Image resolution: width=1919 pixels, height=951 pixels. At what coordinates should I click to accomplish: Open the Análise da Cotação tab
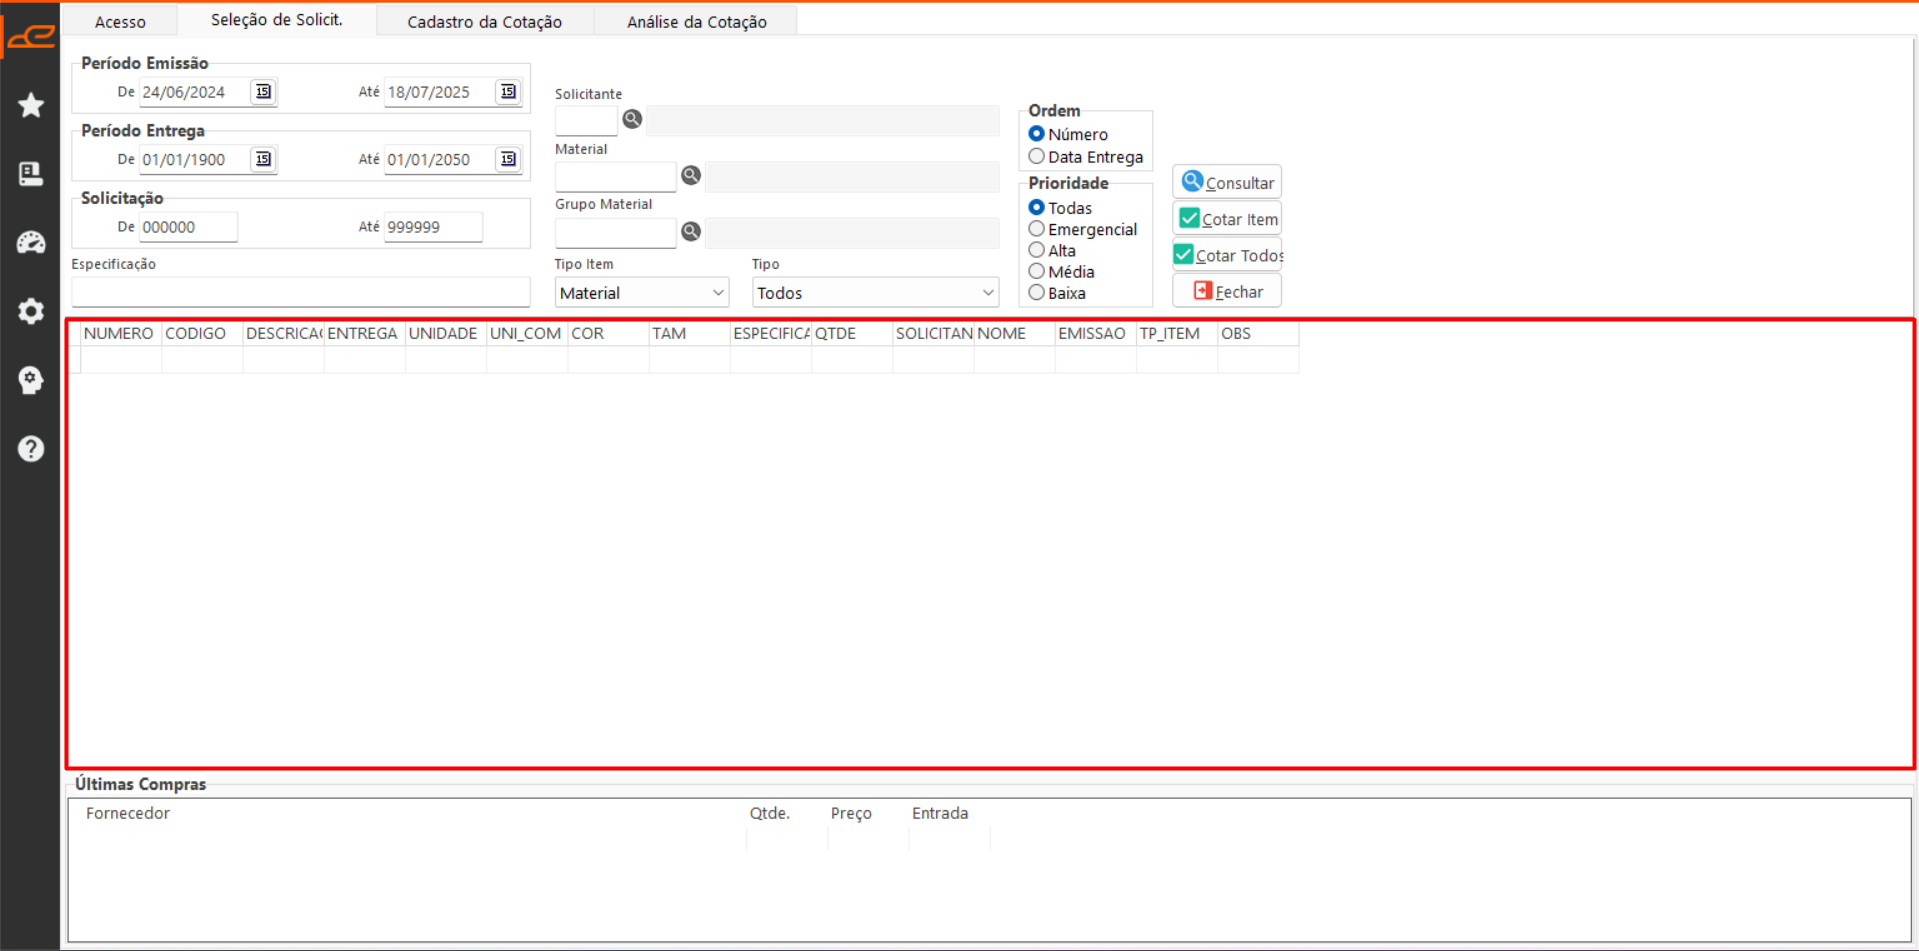pos(696,22)
